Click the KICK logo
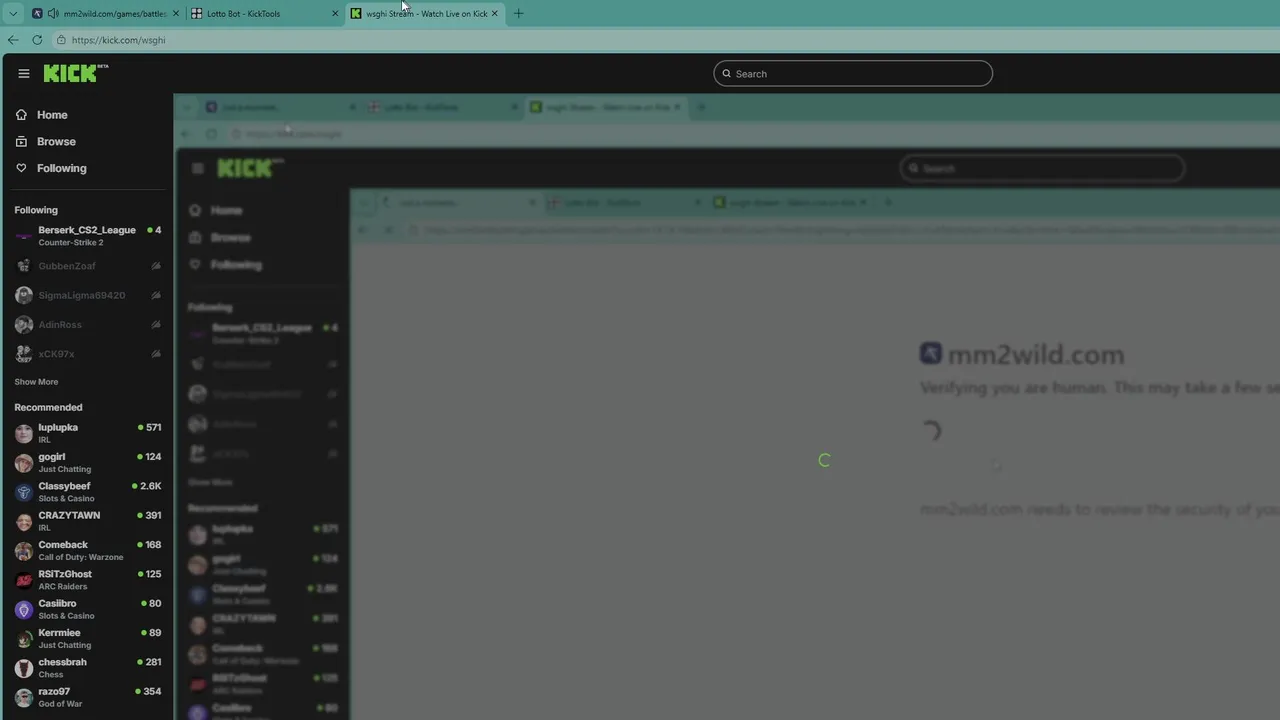1280x720 pixels. 76,73
